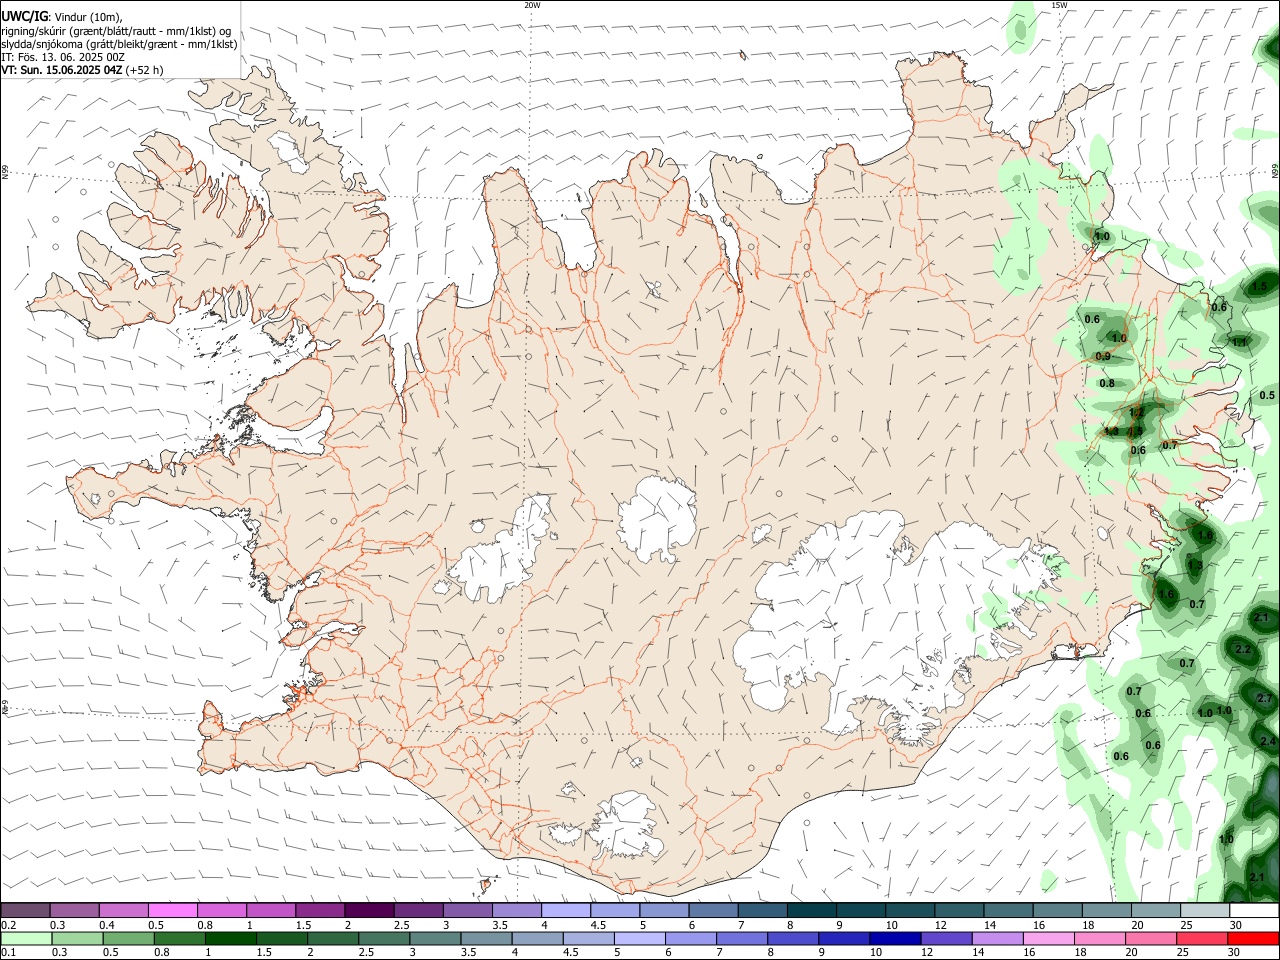The height and width of the screenshot is (960, 1280).
Task: Pick the 20 rose-pink swatch in lower legend row
Action: pos(1150,938)
